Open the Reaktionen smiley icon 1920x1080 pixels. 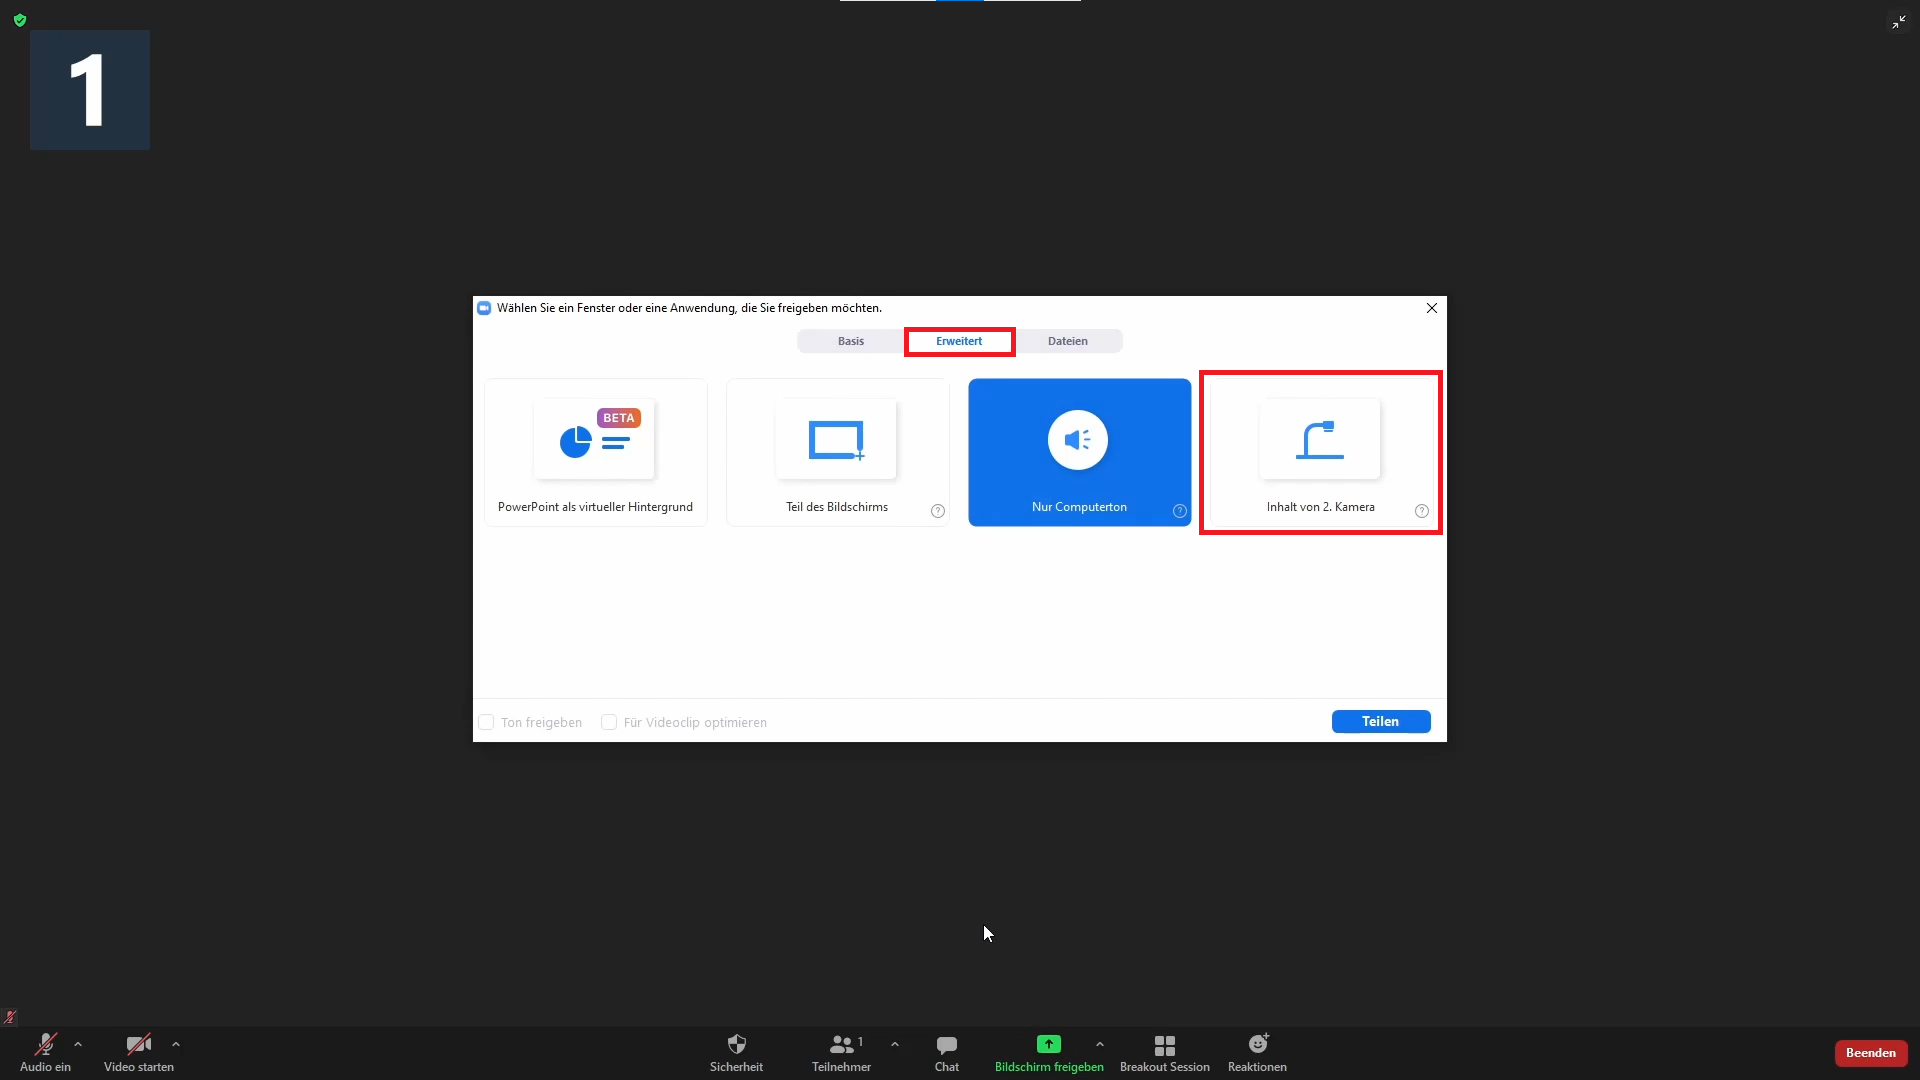tap(1257, 1045)
